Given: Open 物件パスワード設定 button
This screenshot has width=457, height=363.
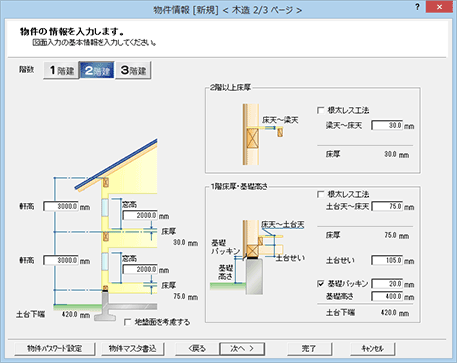Looking at the screenshot, I should click(x=55, y=349).
